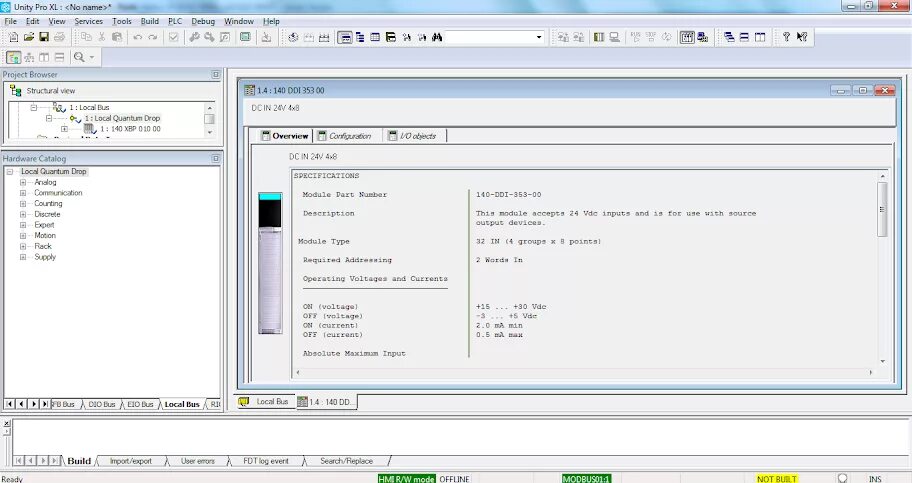Click the specifications vertical scrollbar thumb
The image size is (912, 483).
[x=882, y=209]
